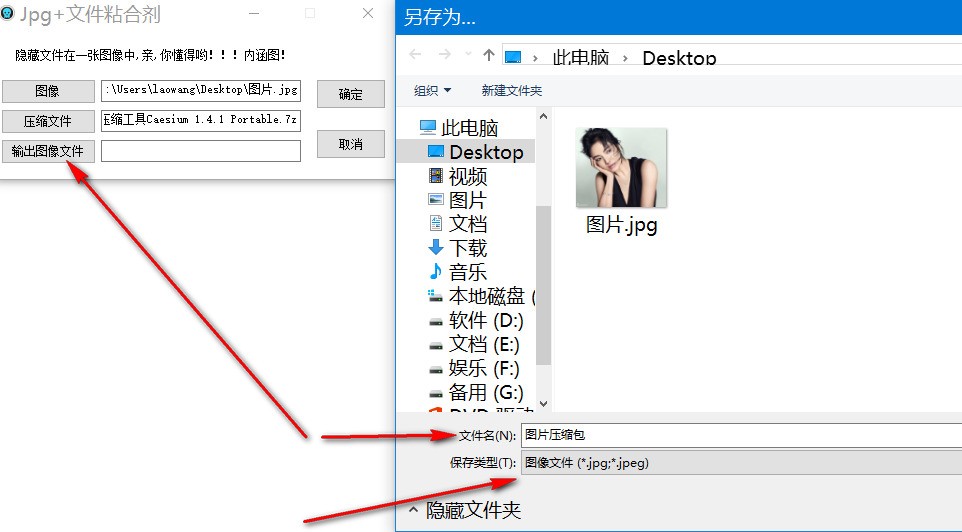This screenshot has width=962, height=532.
Task: Select 娱乐 (F:) drive in the tree
Action: [x=484, y=369]
